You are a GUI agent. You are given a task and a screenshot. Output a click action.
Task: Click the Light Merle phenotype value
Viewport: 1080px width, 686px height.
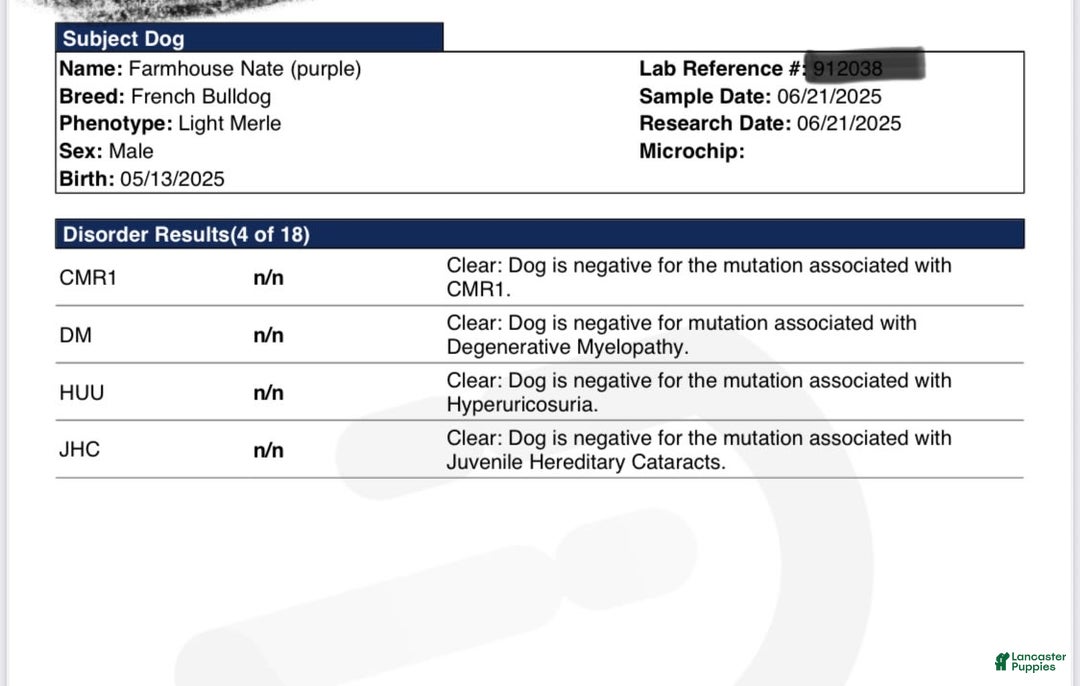[229, 123]
